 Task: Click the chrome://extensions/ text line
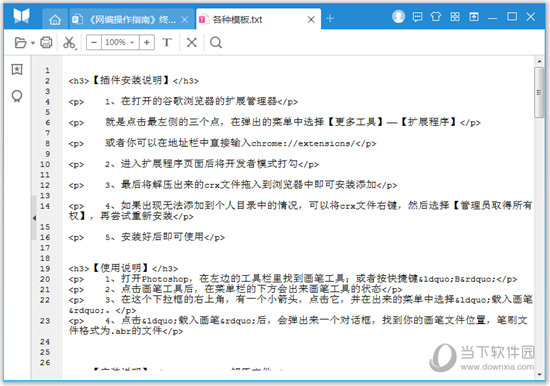(x=222, y=143)
